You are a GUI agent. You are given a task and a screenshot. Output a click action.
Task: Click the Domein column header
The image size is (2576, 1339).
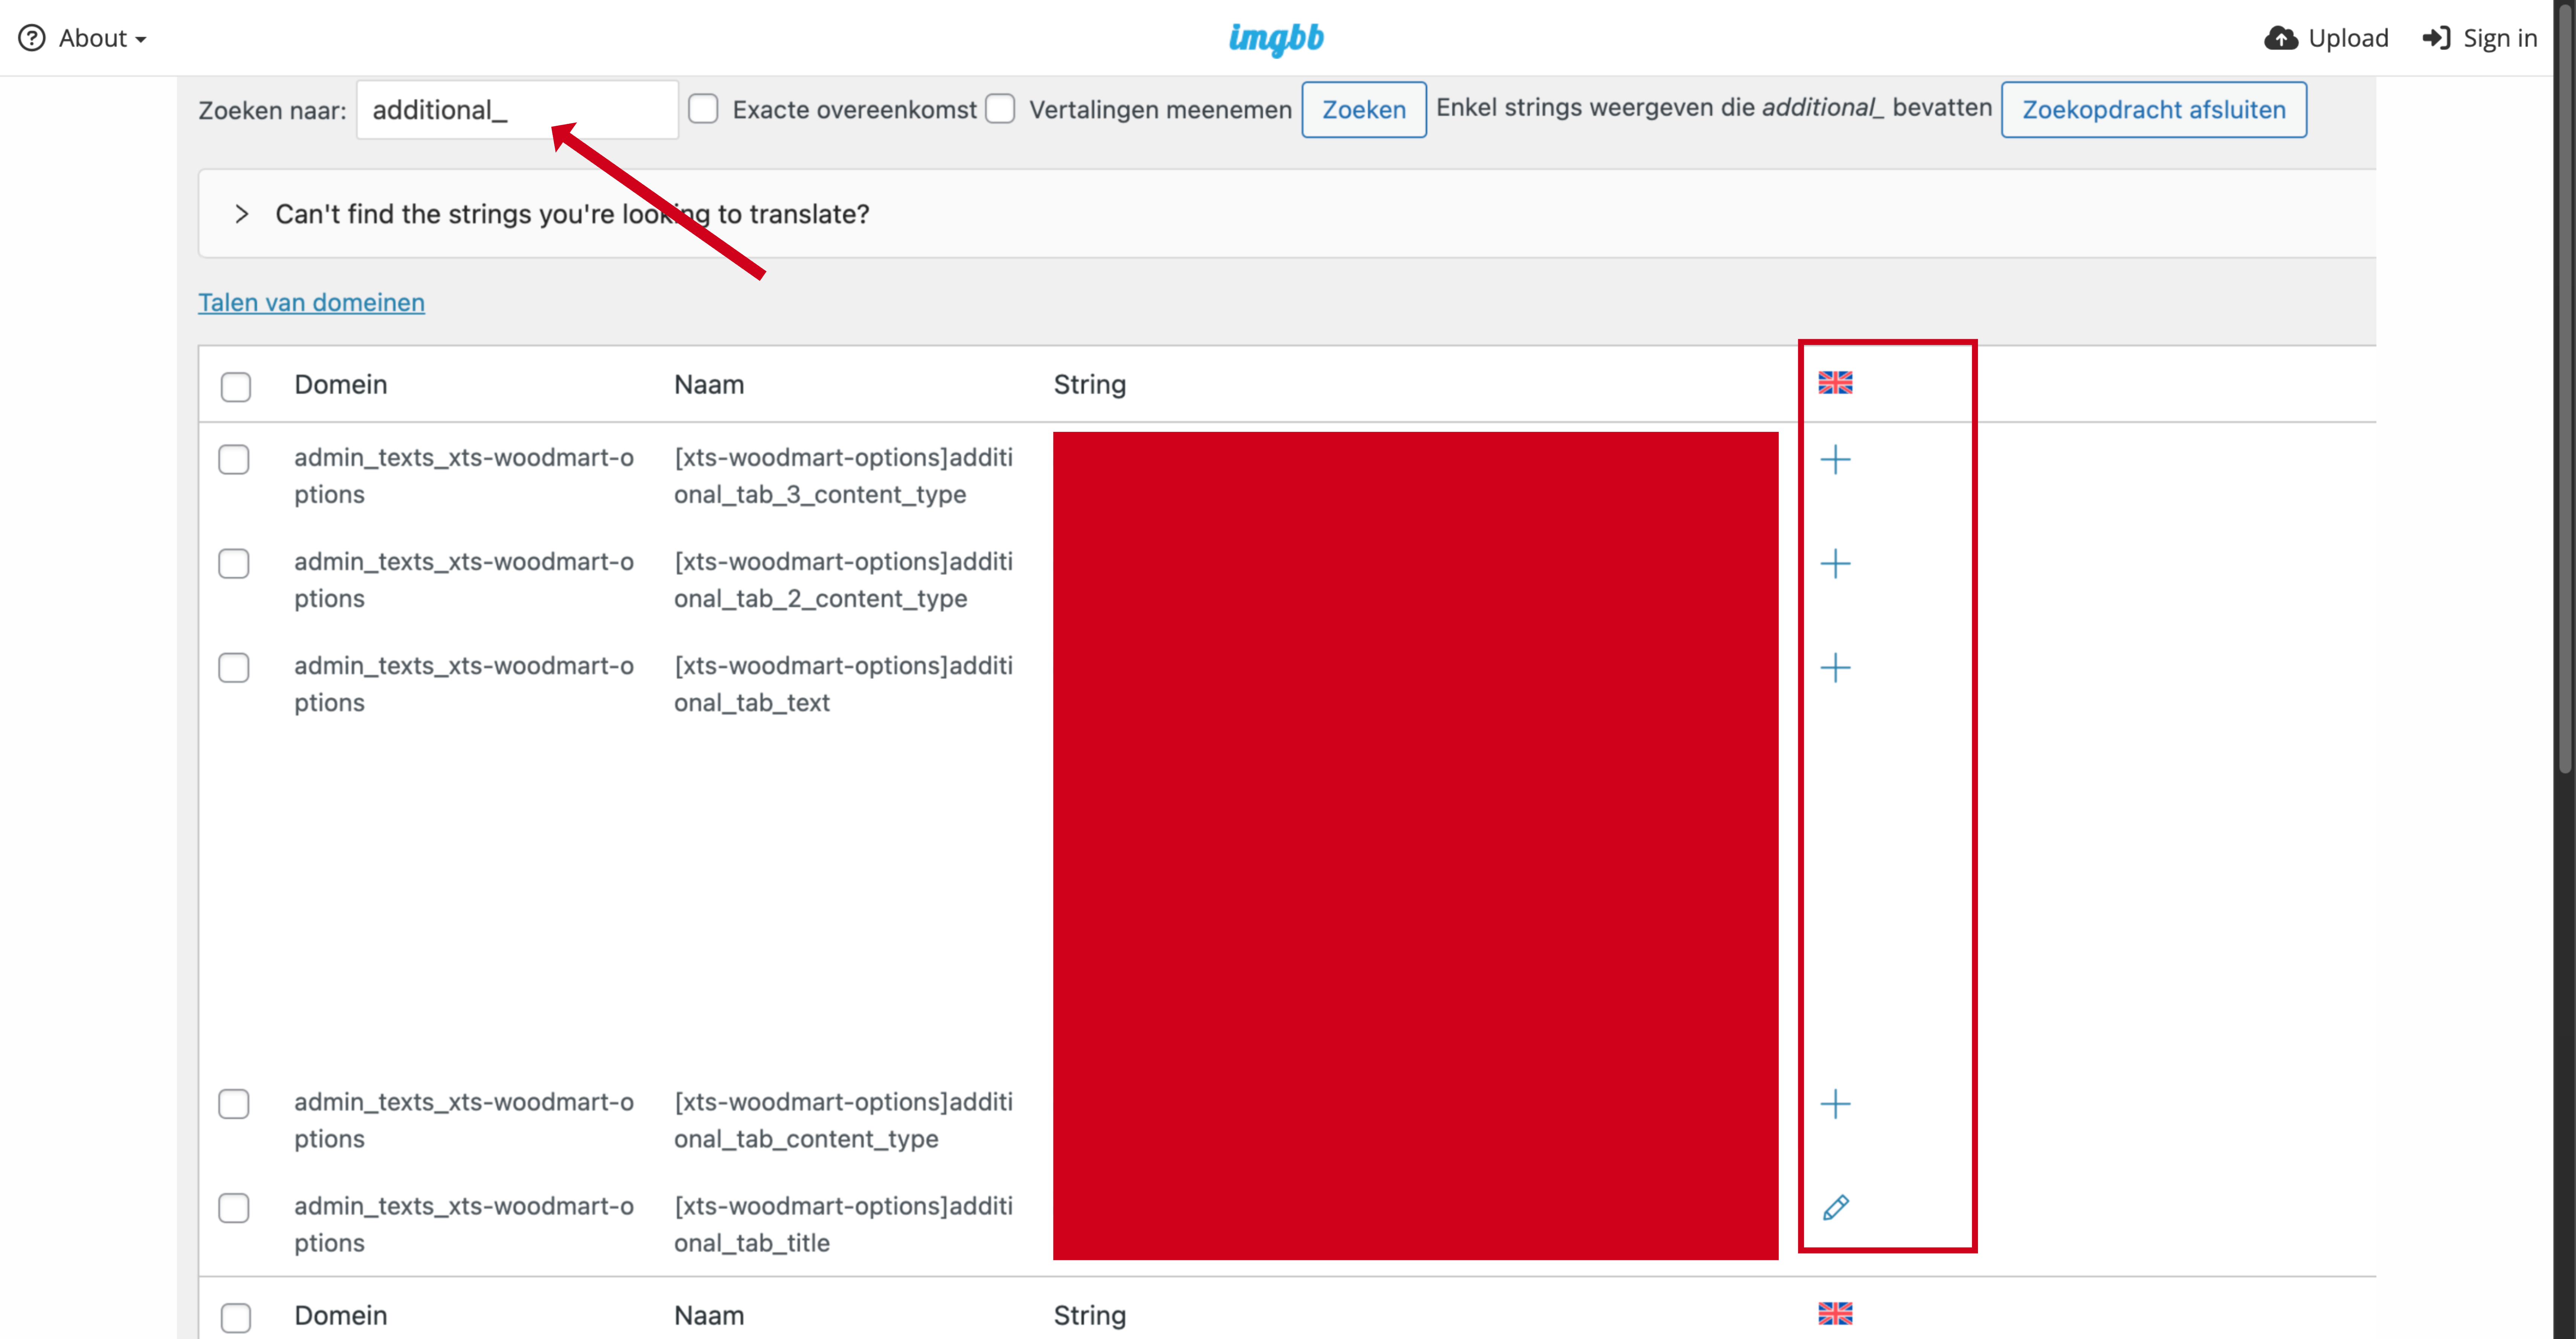pos(340,384)
